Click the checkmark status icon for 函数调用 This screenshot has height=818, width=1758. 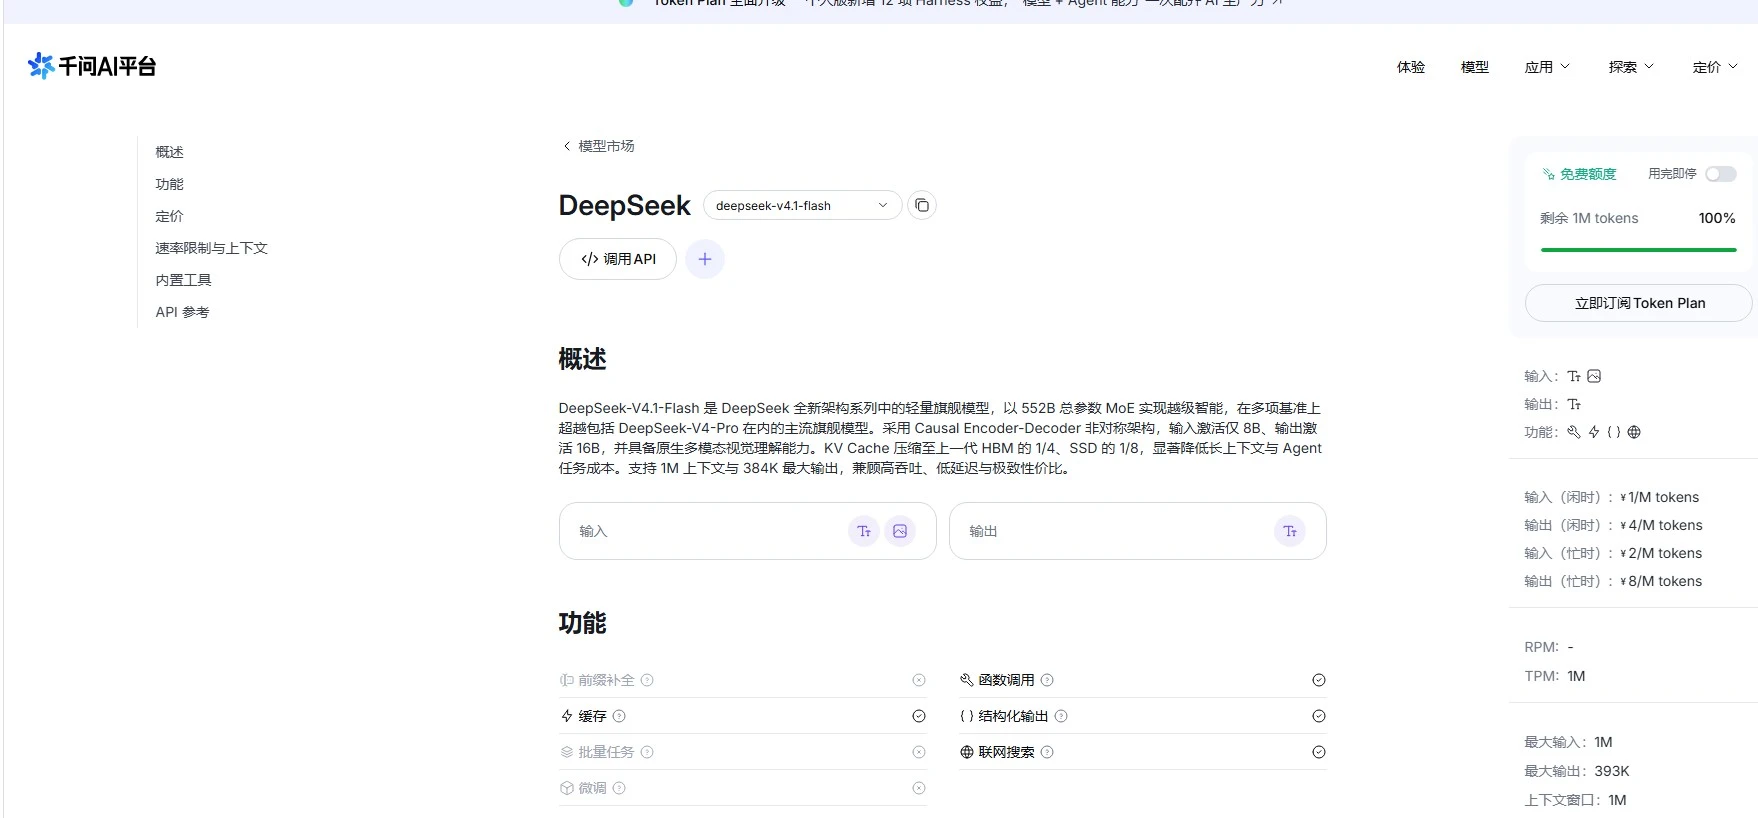click(1319, 680)
